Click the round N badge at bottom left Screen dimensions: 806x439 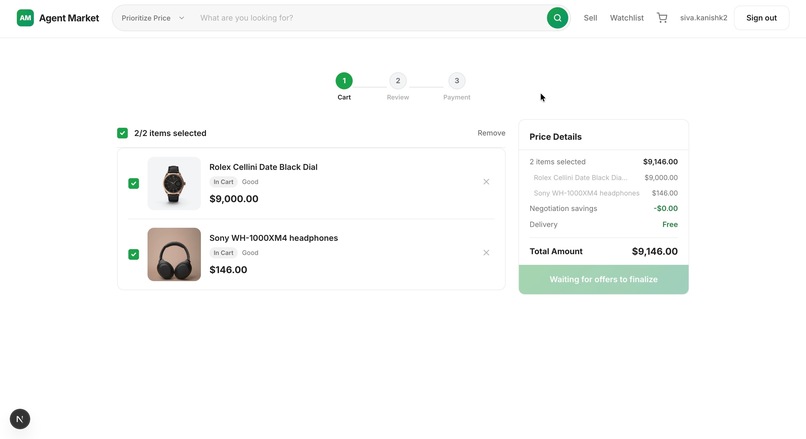(x=20, y=419)
